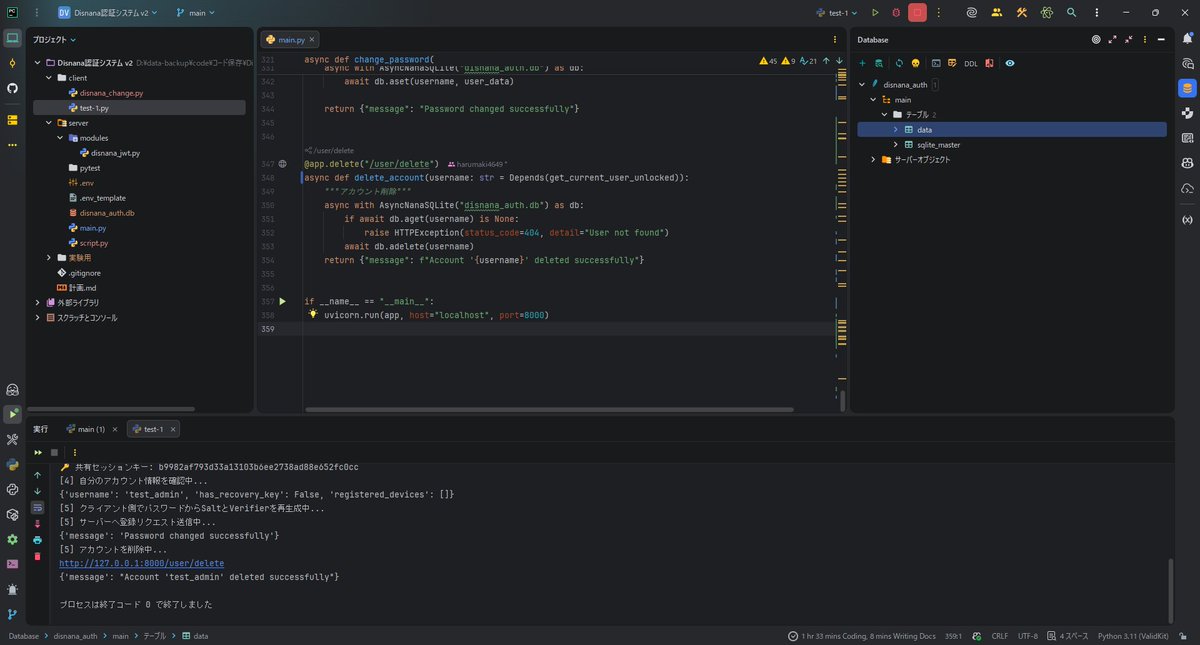The width and height of the screenshot is (1200, 645).
Task: Open the Run tool window sidebar icon
Action: pyautogui.click(x=12, y=414)
